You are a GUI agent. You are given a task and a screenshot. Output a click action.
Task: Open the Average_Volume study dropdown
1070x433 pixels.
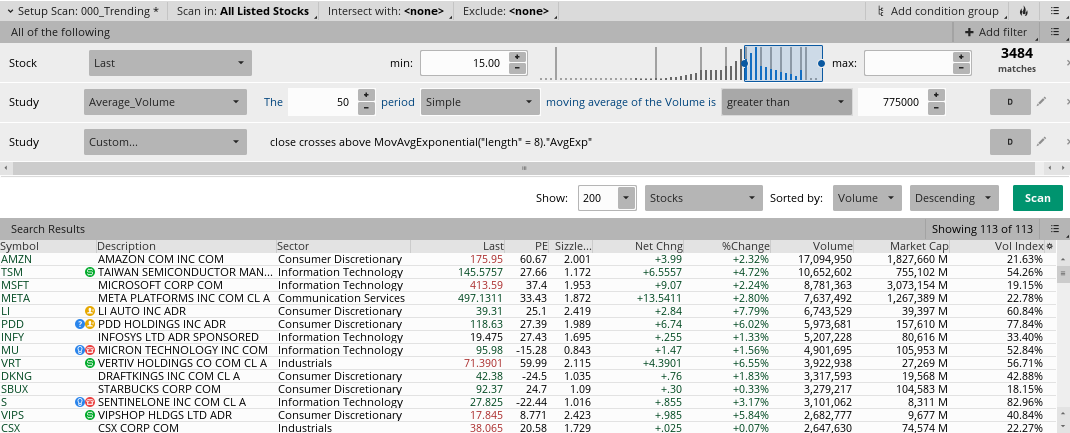click(x=164, y=102)
